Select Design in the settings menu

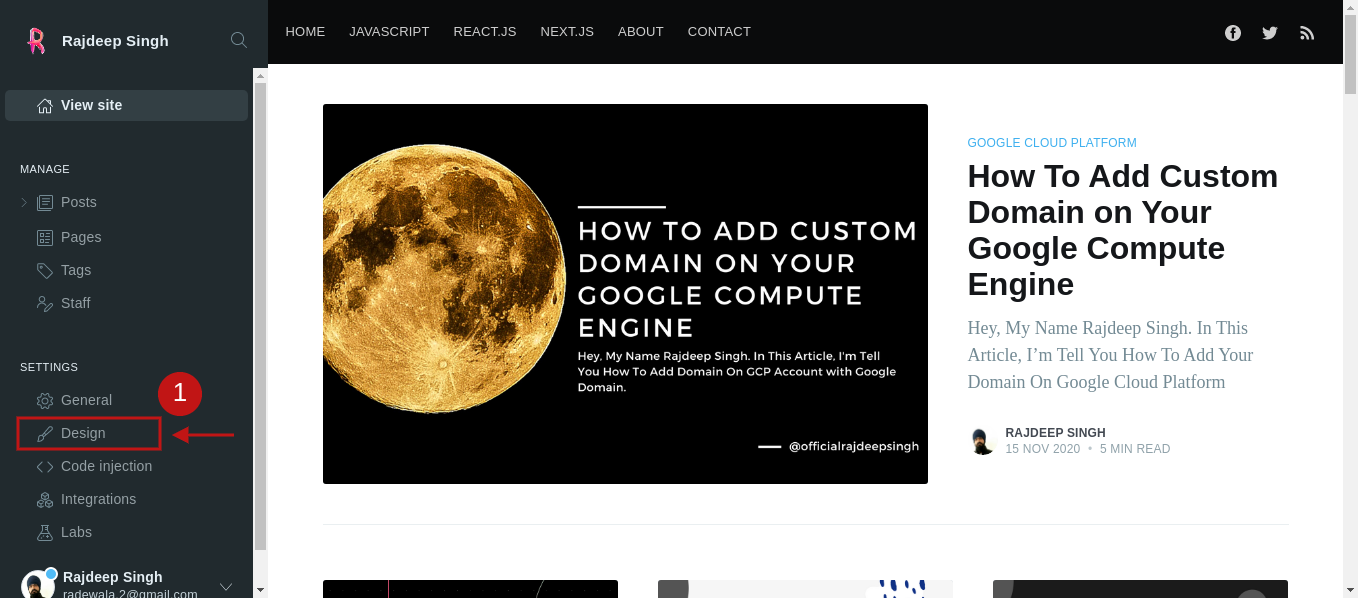[83, 433]
